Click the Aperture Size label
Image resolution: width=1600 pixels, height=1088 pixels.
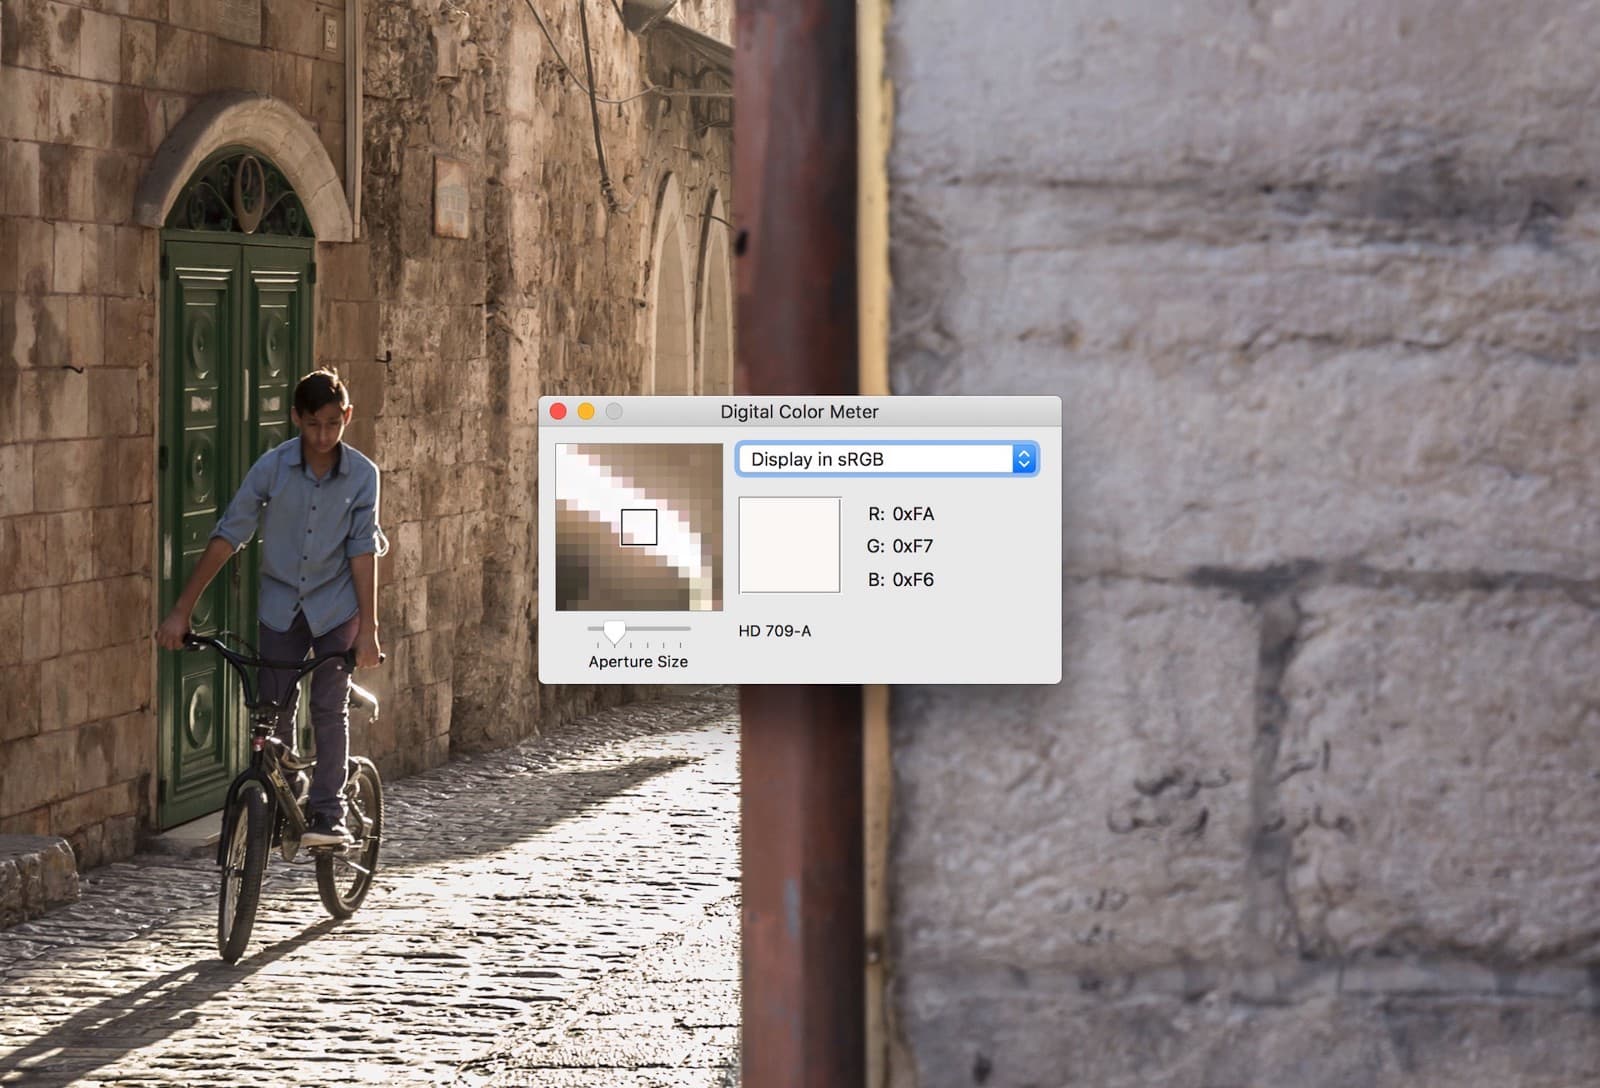click(x=638, y=662)
